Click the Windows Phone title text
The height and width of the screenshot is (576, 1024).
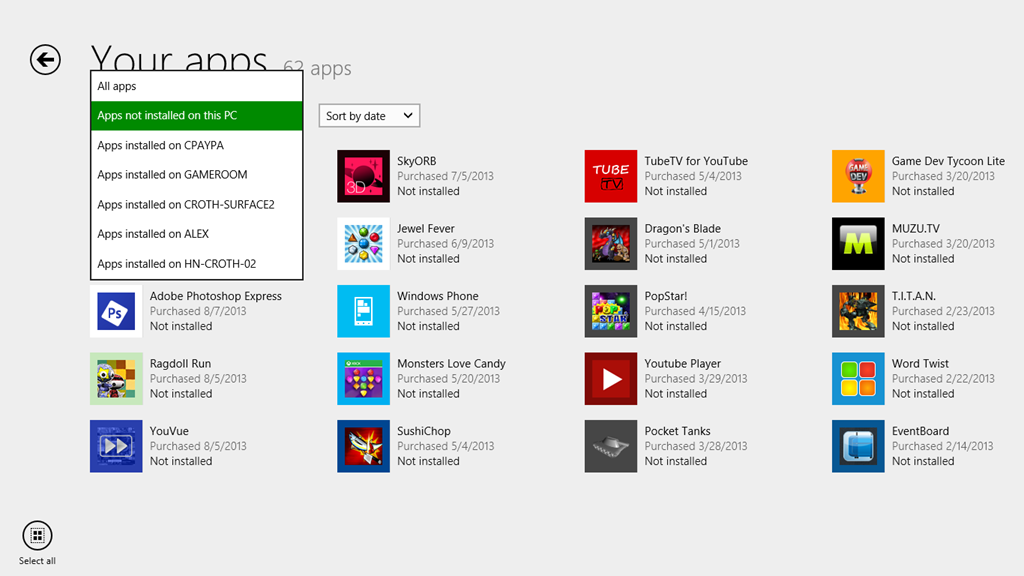pos(438,296)
